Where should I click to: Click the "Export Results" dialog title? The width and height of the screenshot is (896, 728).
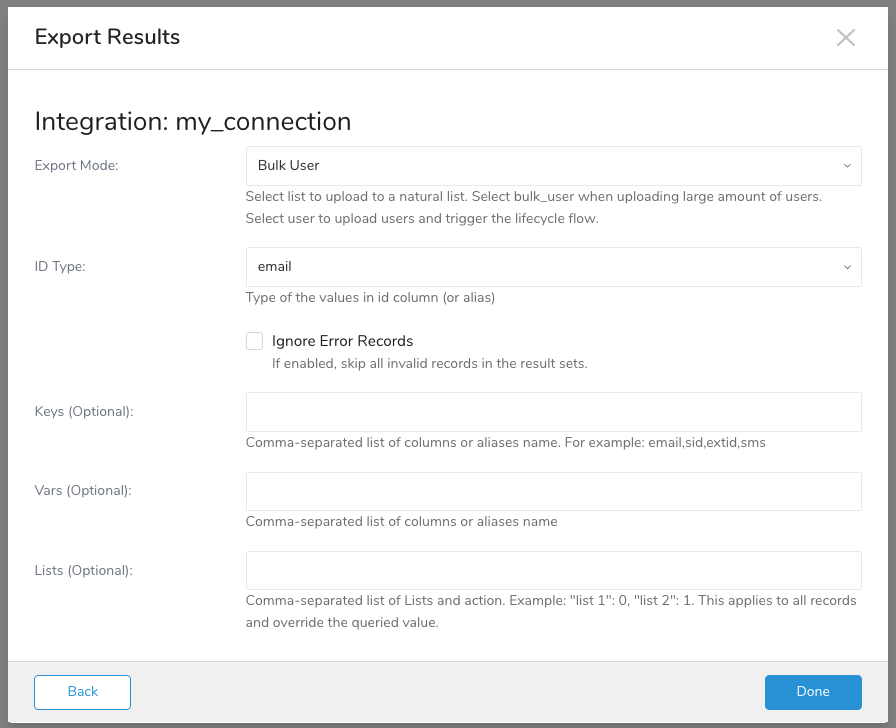coord(107,38)
